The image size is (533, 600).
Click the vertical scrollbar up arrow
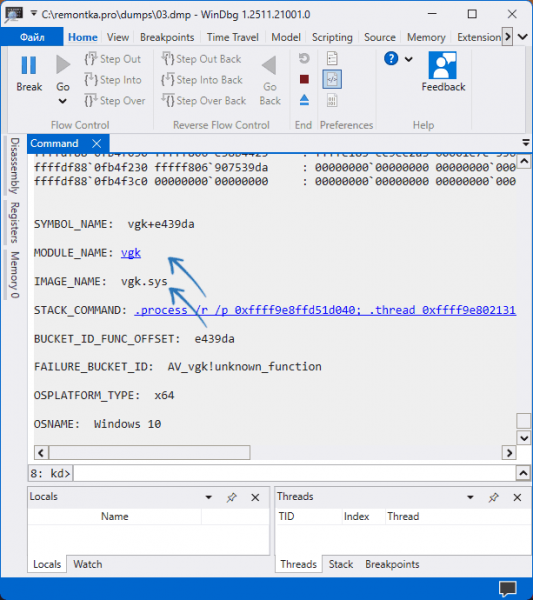coord(524,161)
